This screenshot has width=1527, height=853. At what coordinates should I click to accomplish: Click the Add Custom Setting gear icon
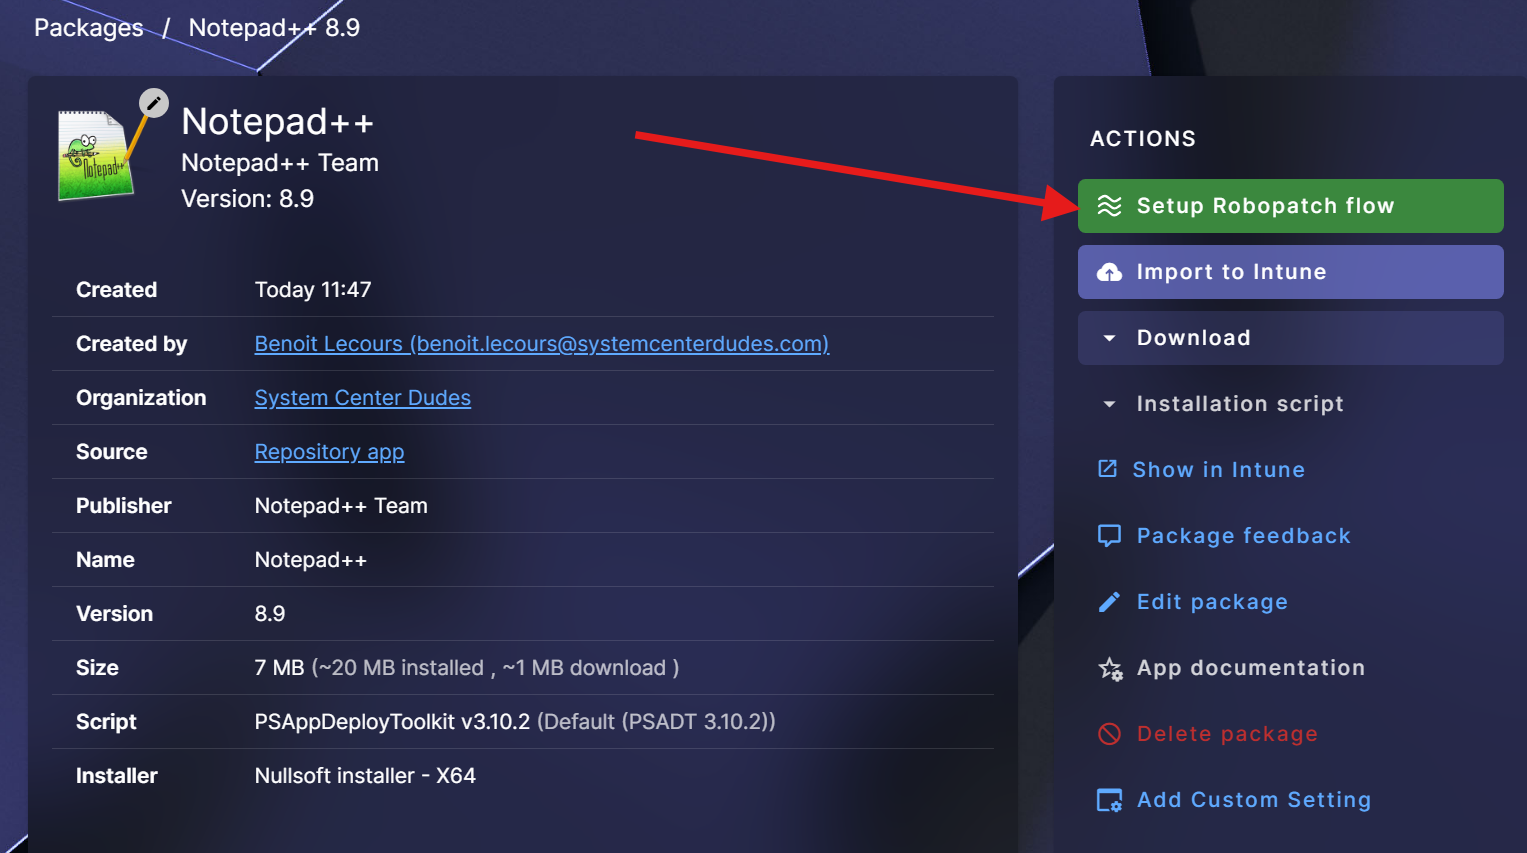click(1110, 800)
